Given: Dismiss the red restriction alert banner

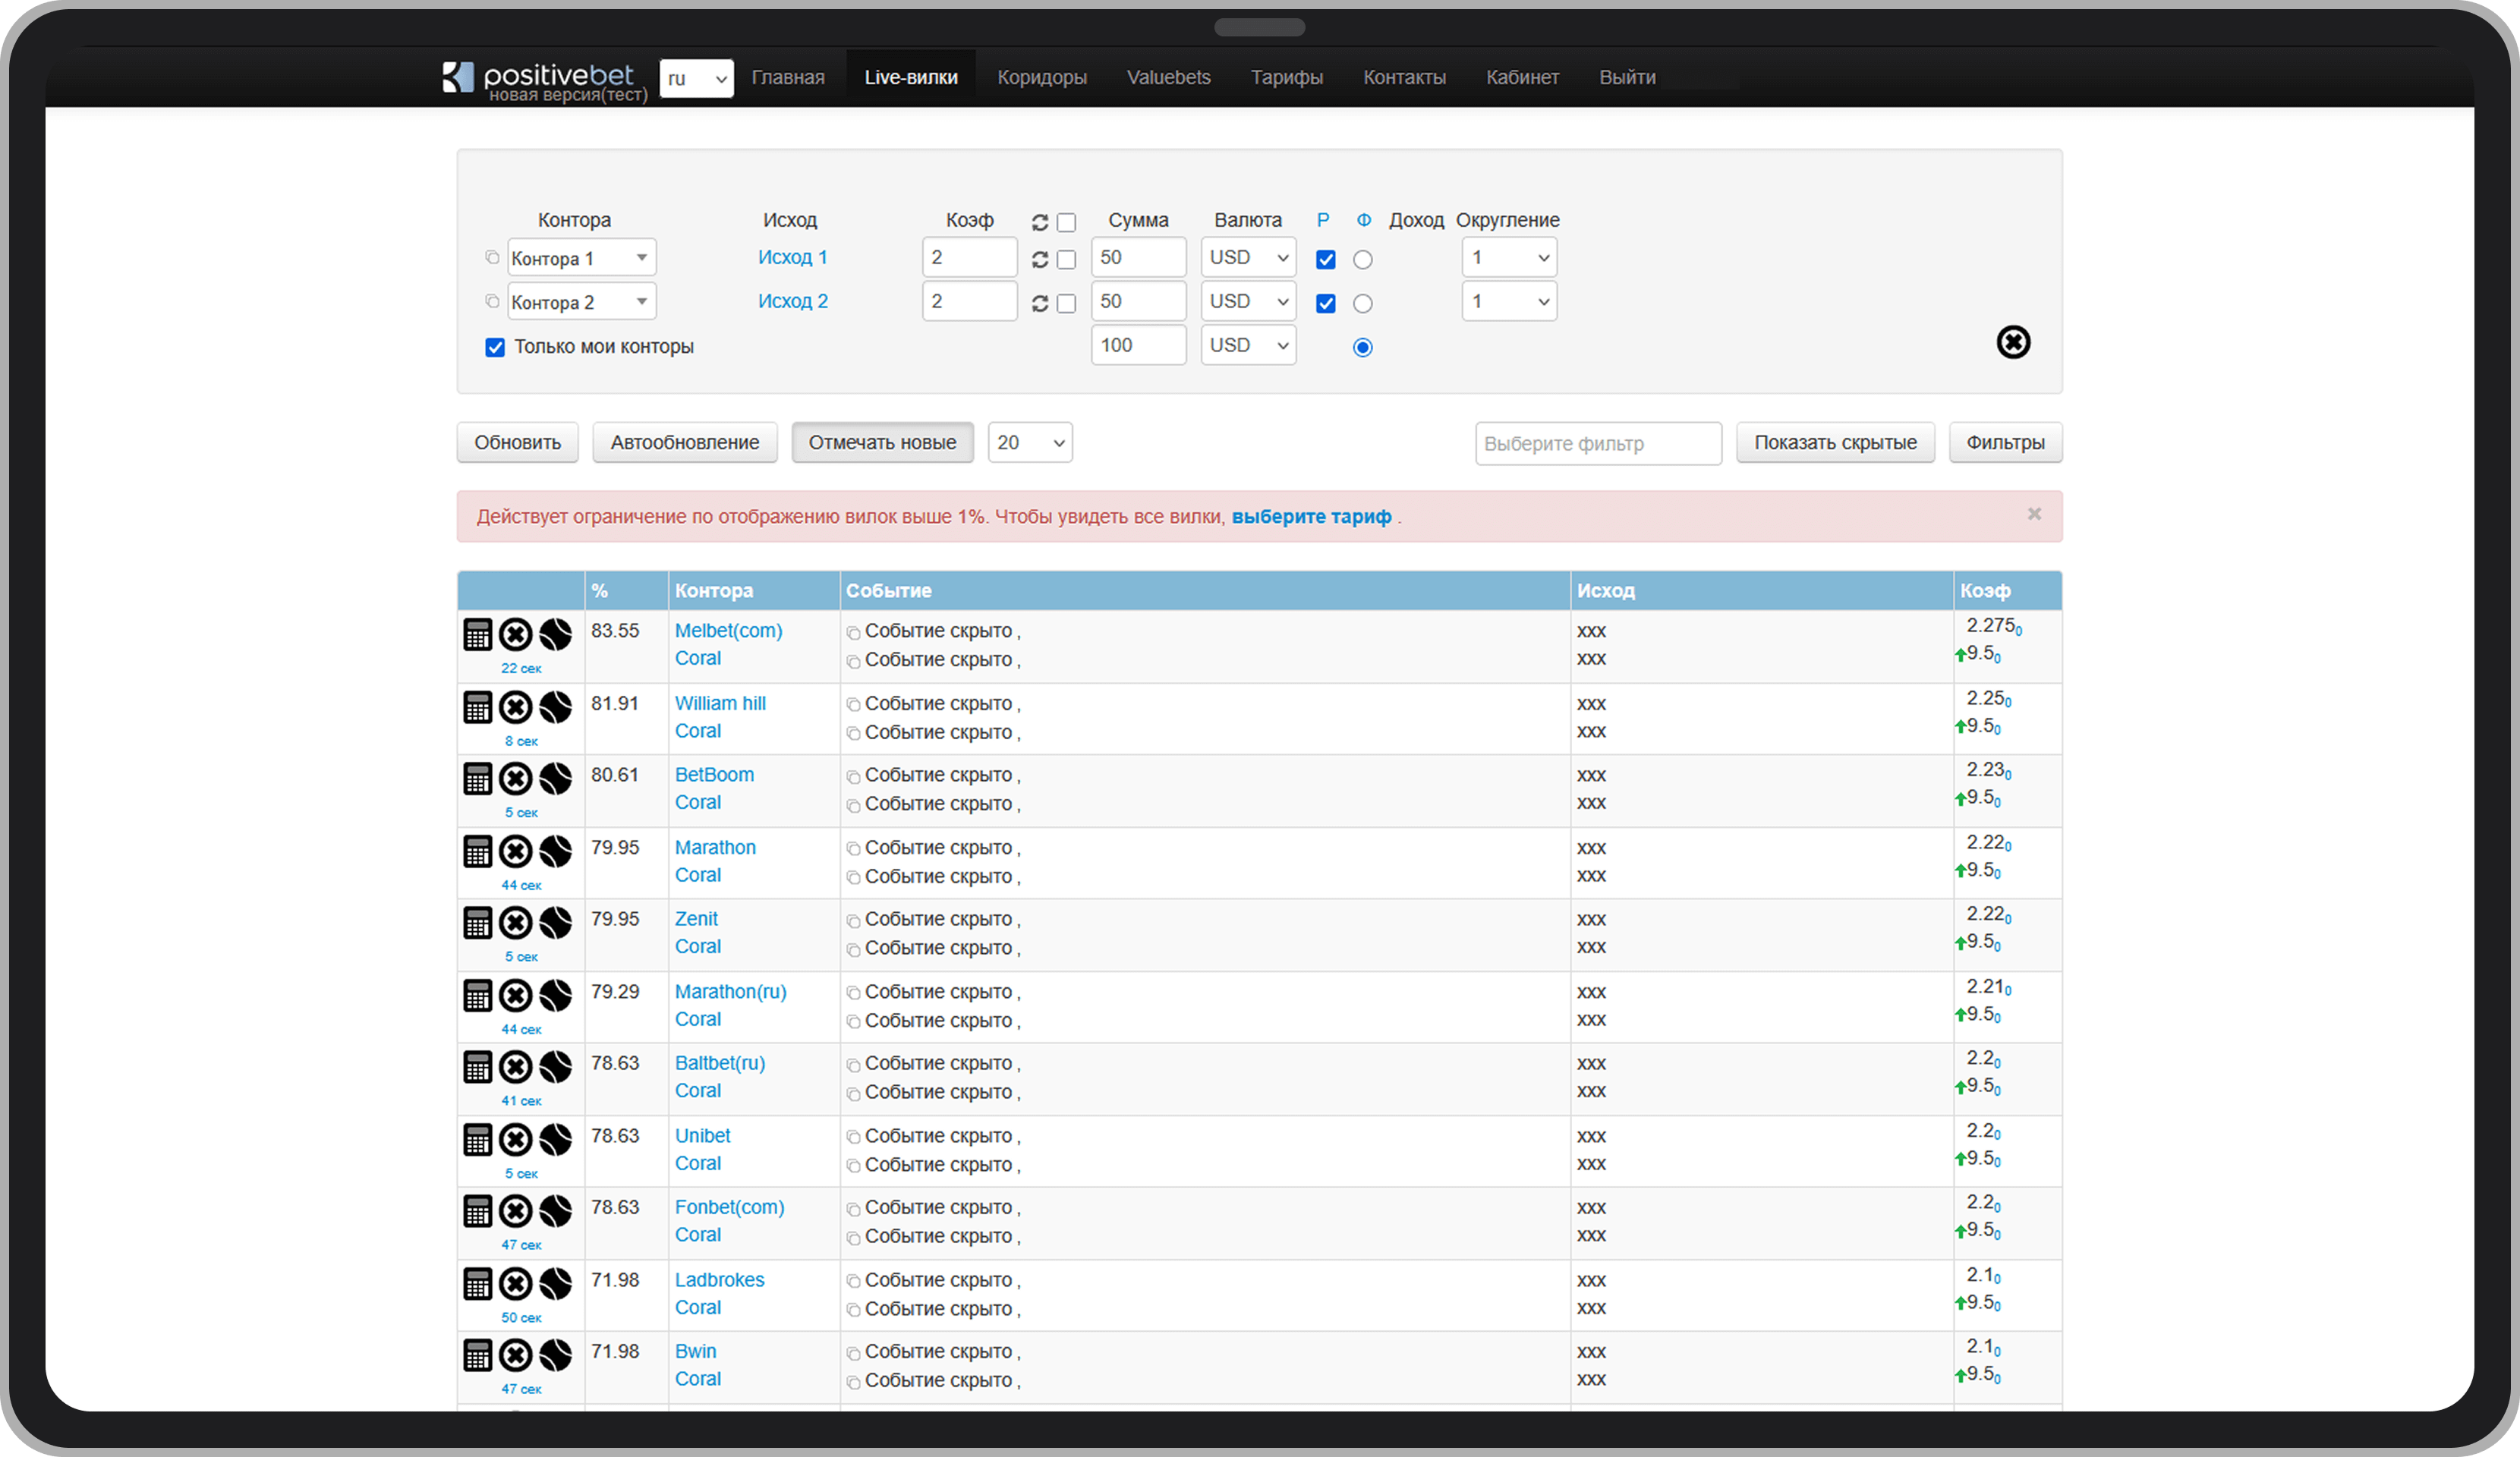Looking at the screenshot, I should pyautogui.click(x=2034, y=514).
